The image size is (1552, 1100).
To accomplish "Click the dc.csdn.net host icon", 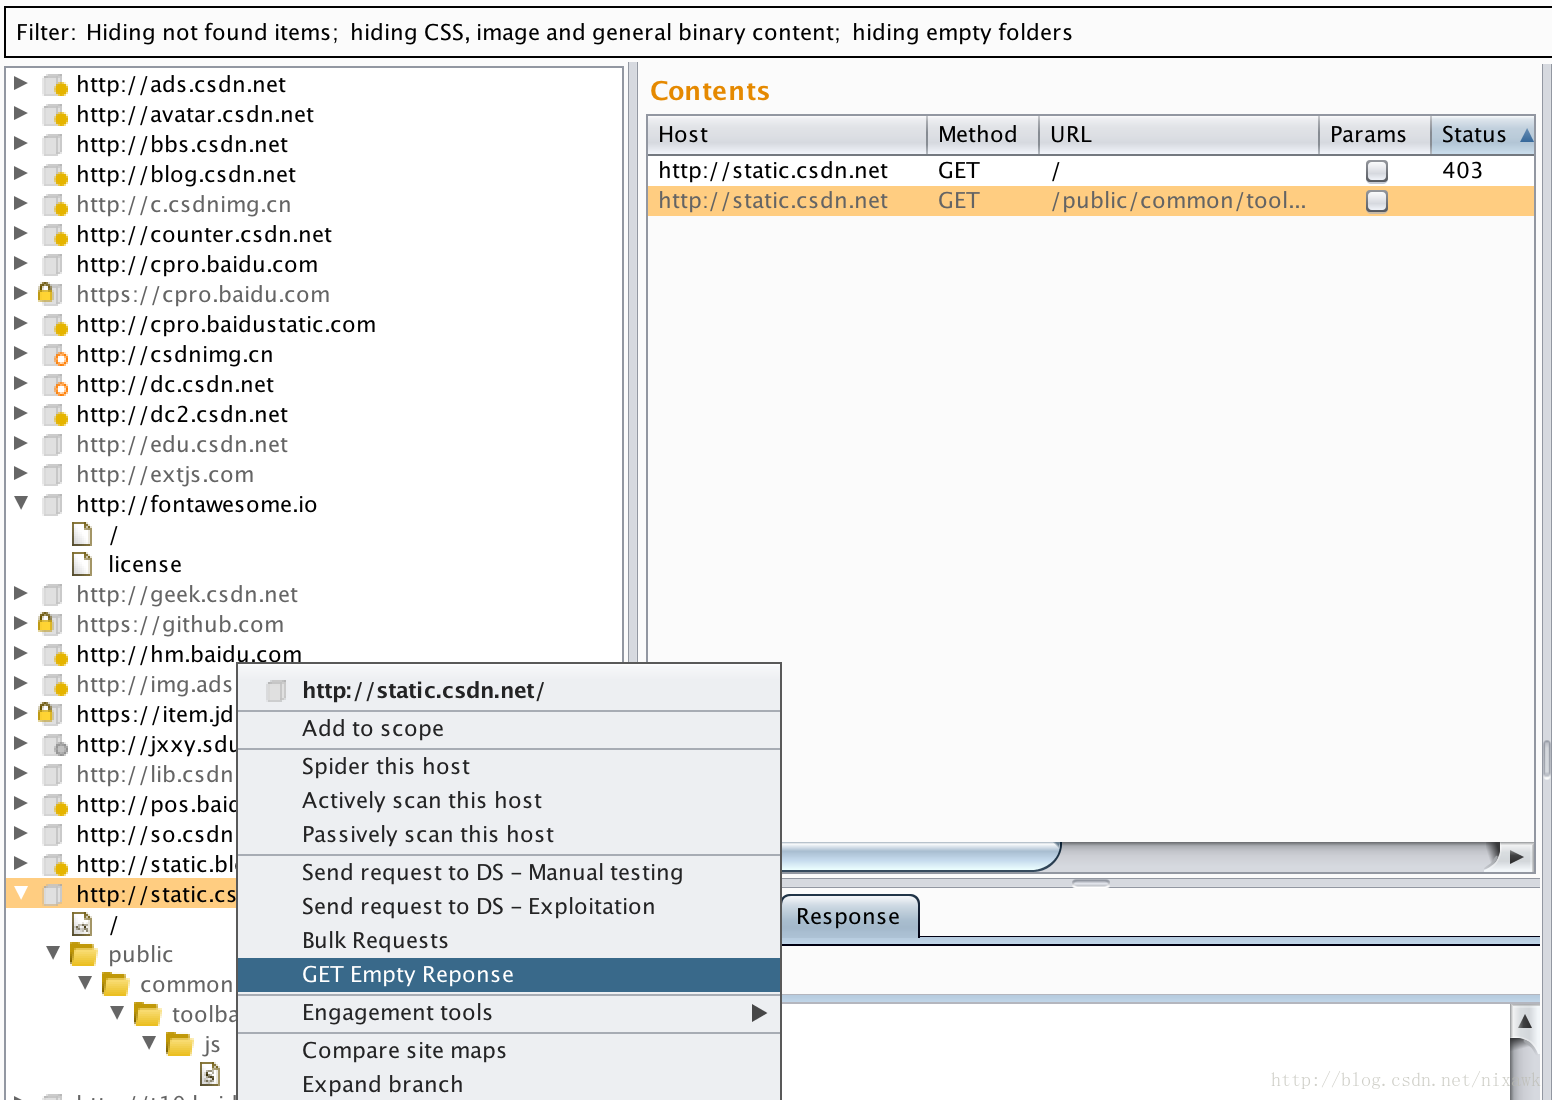I will pos(55,385).
